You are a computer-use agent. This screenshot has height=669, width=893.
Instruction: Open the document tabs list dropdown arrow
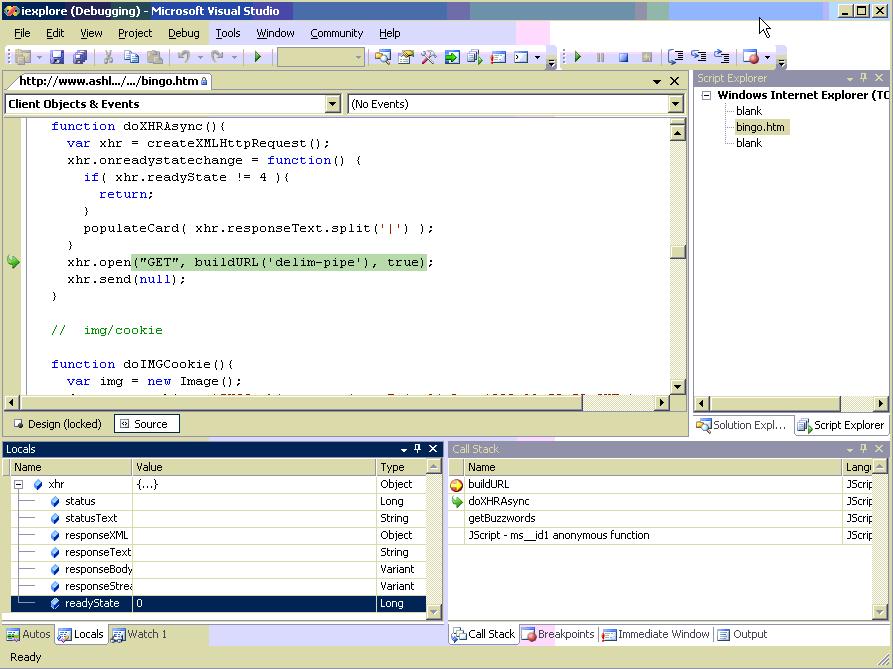[x=657, y=81]
